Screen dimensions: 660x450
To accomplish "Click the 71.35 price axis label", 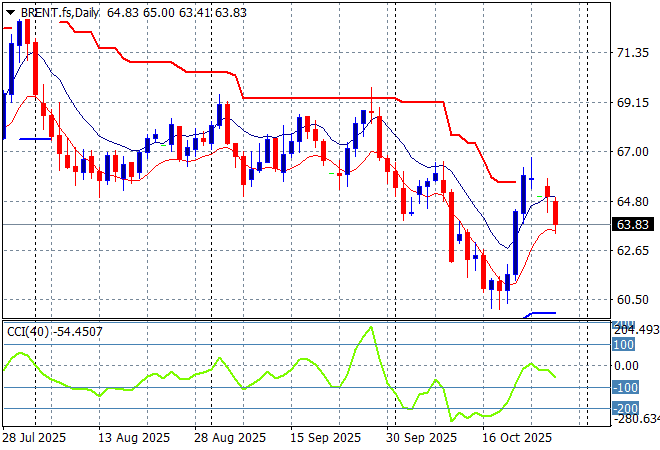I will 633,53.
